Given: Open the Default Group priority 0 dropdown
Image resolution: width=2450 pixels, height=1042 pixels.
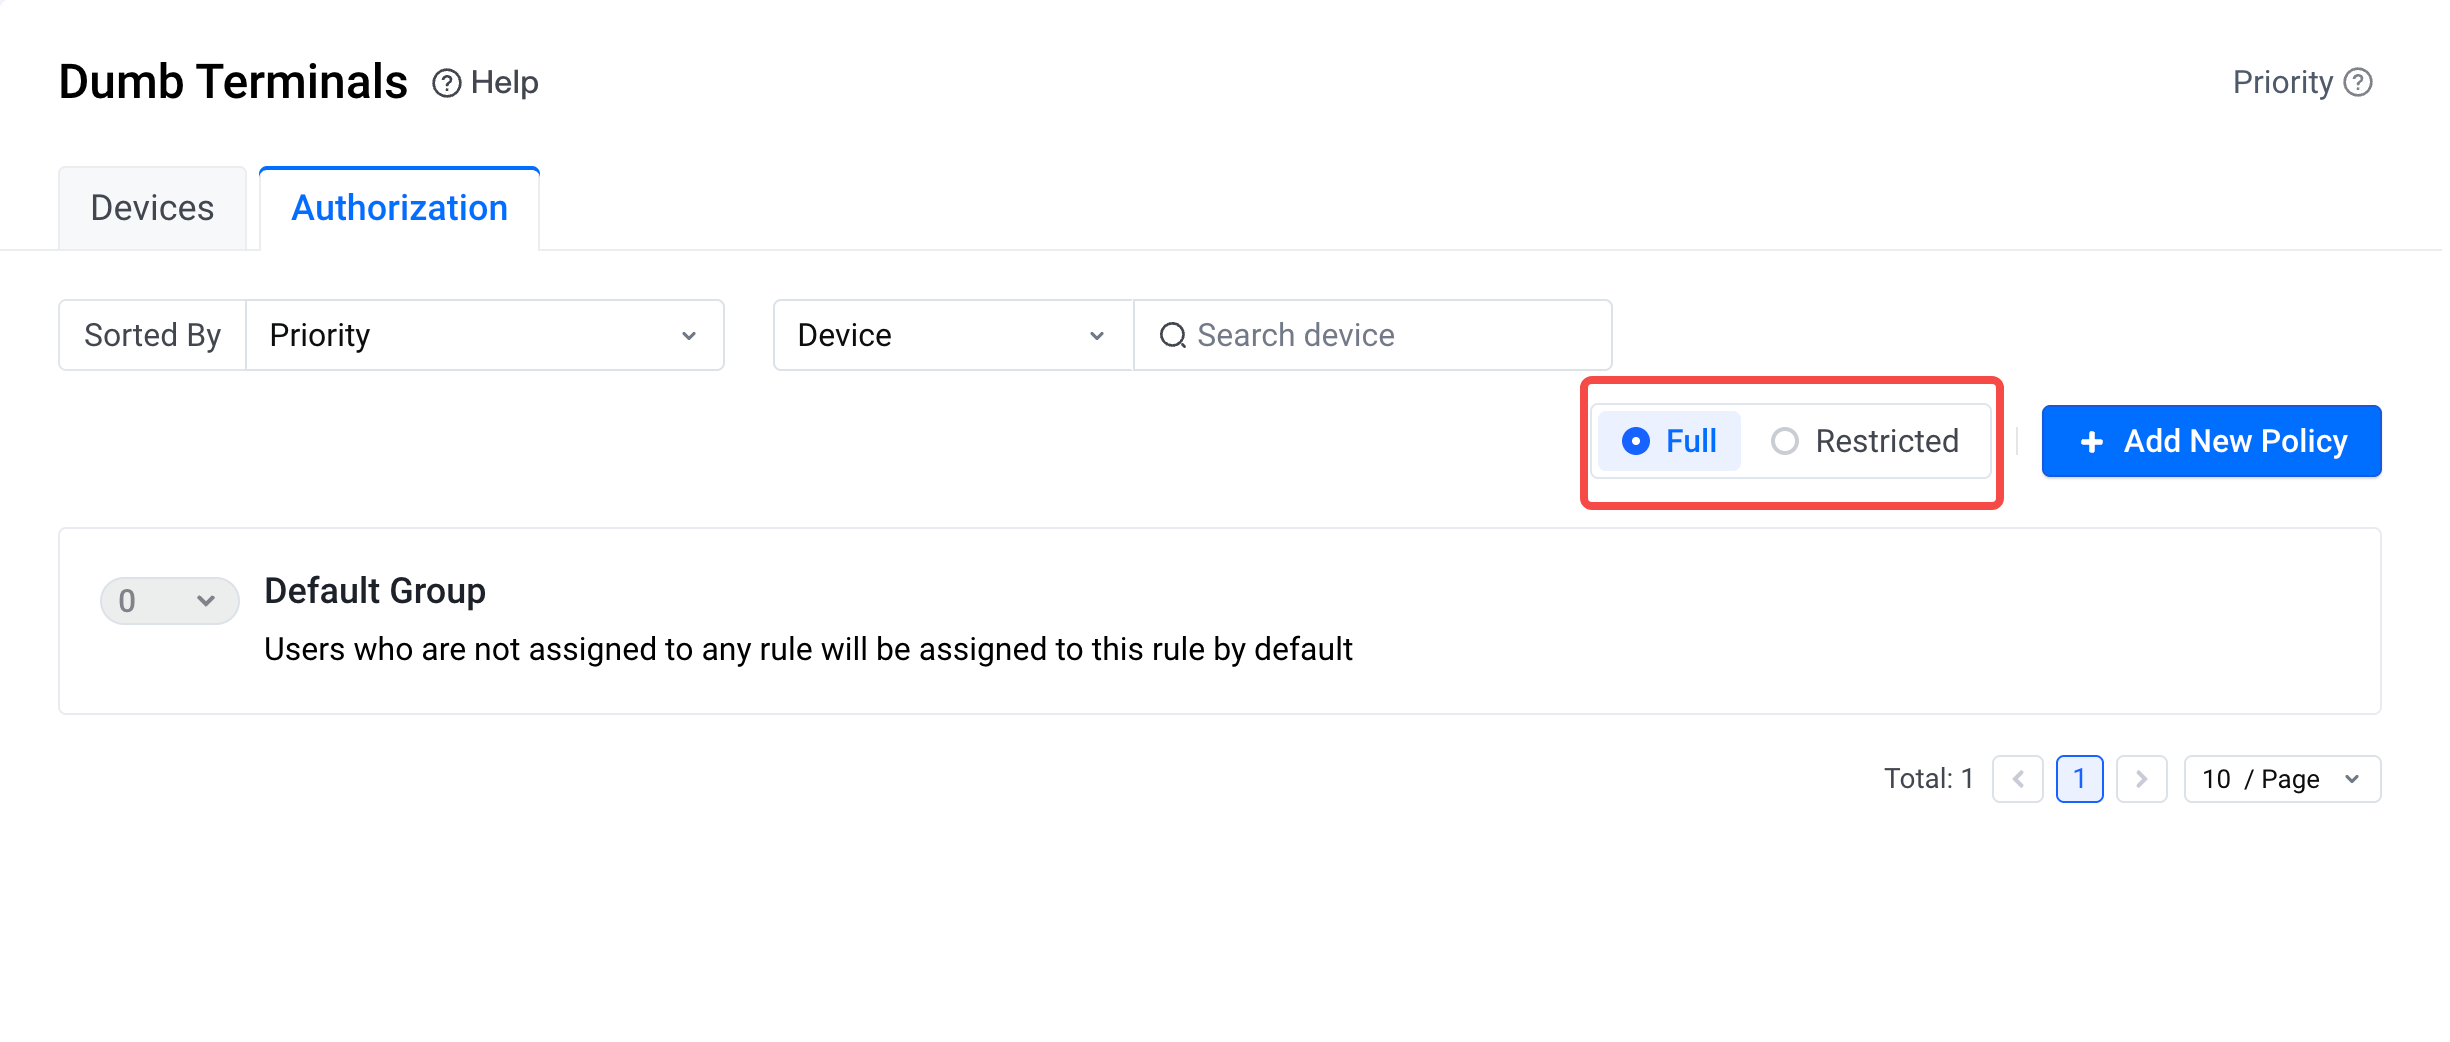Looking at the screenshot, I should click(169, 601).
